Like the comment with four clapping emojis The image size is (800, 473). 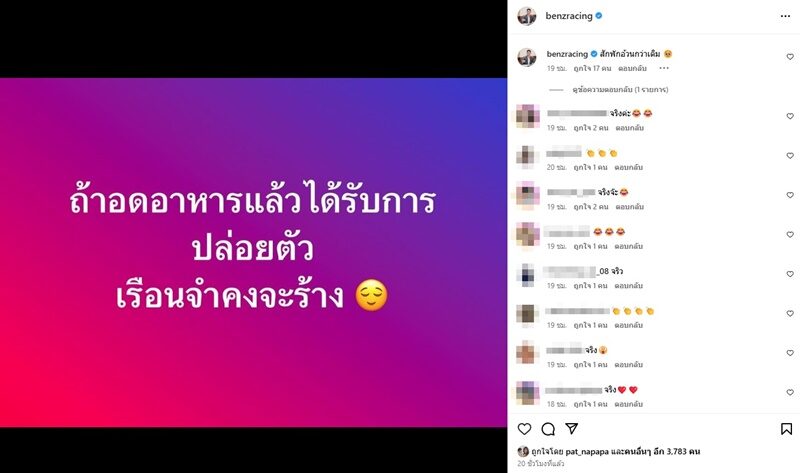pyautogui.click(x=790, y=313)
